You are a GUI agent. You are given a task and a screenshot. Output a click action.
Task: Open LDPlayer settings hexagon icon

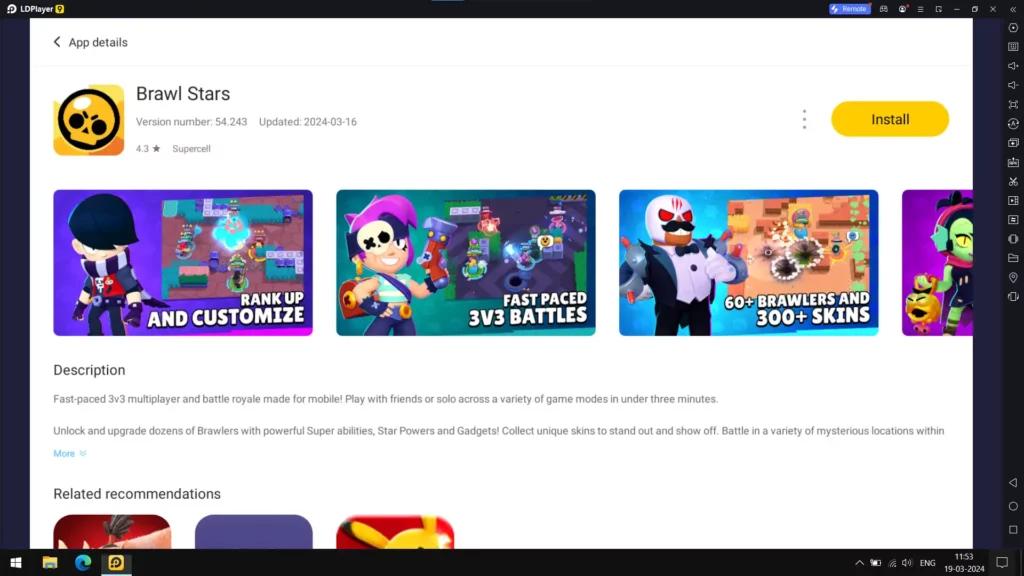pyautogui.click(x=1013, y=28)
